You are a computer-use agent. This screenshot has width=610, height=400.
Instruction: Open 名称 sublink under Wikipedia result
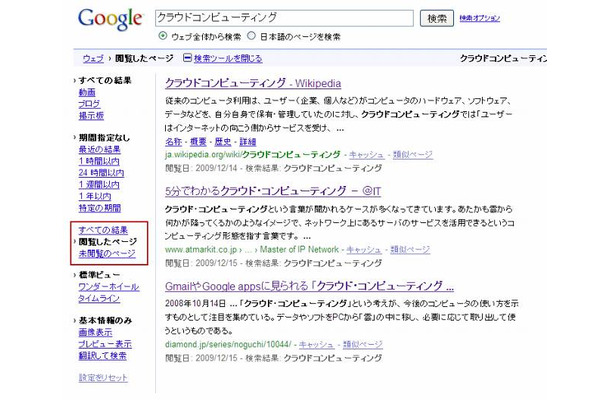[x=173, y=142]
